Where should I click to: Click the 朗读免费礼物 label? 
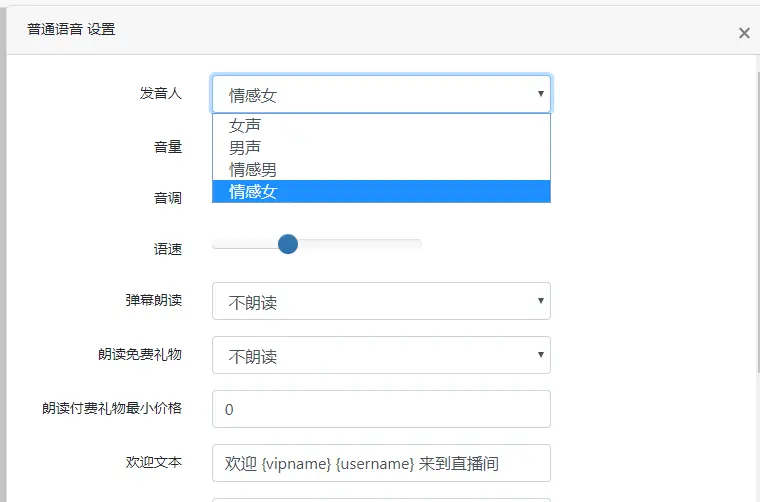pos(140,354)
